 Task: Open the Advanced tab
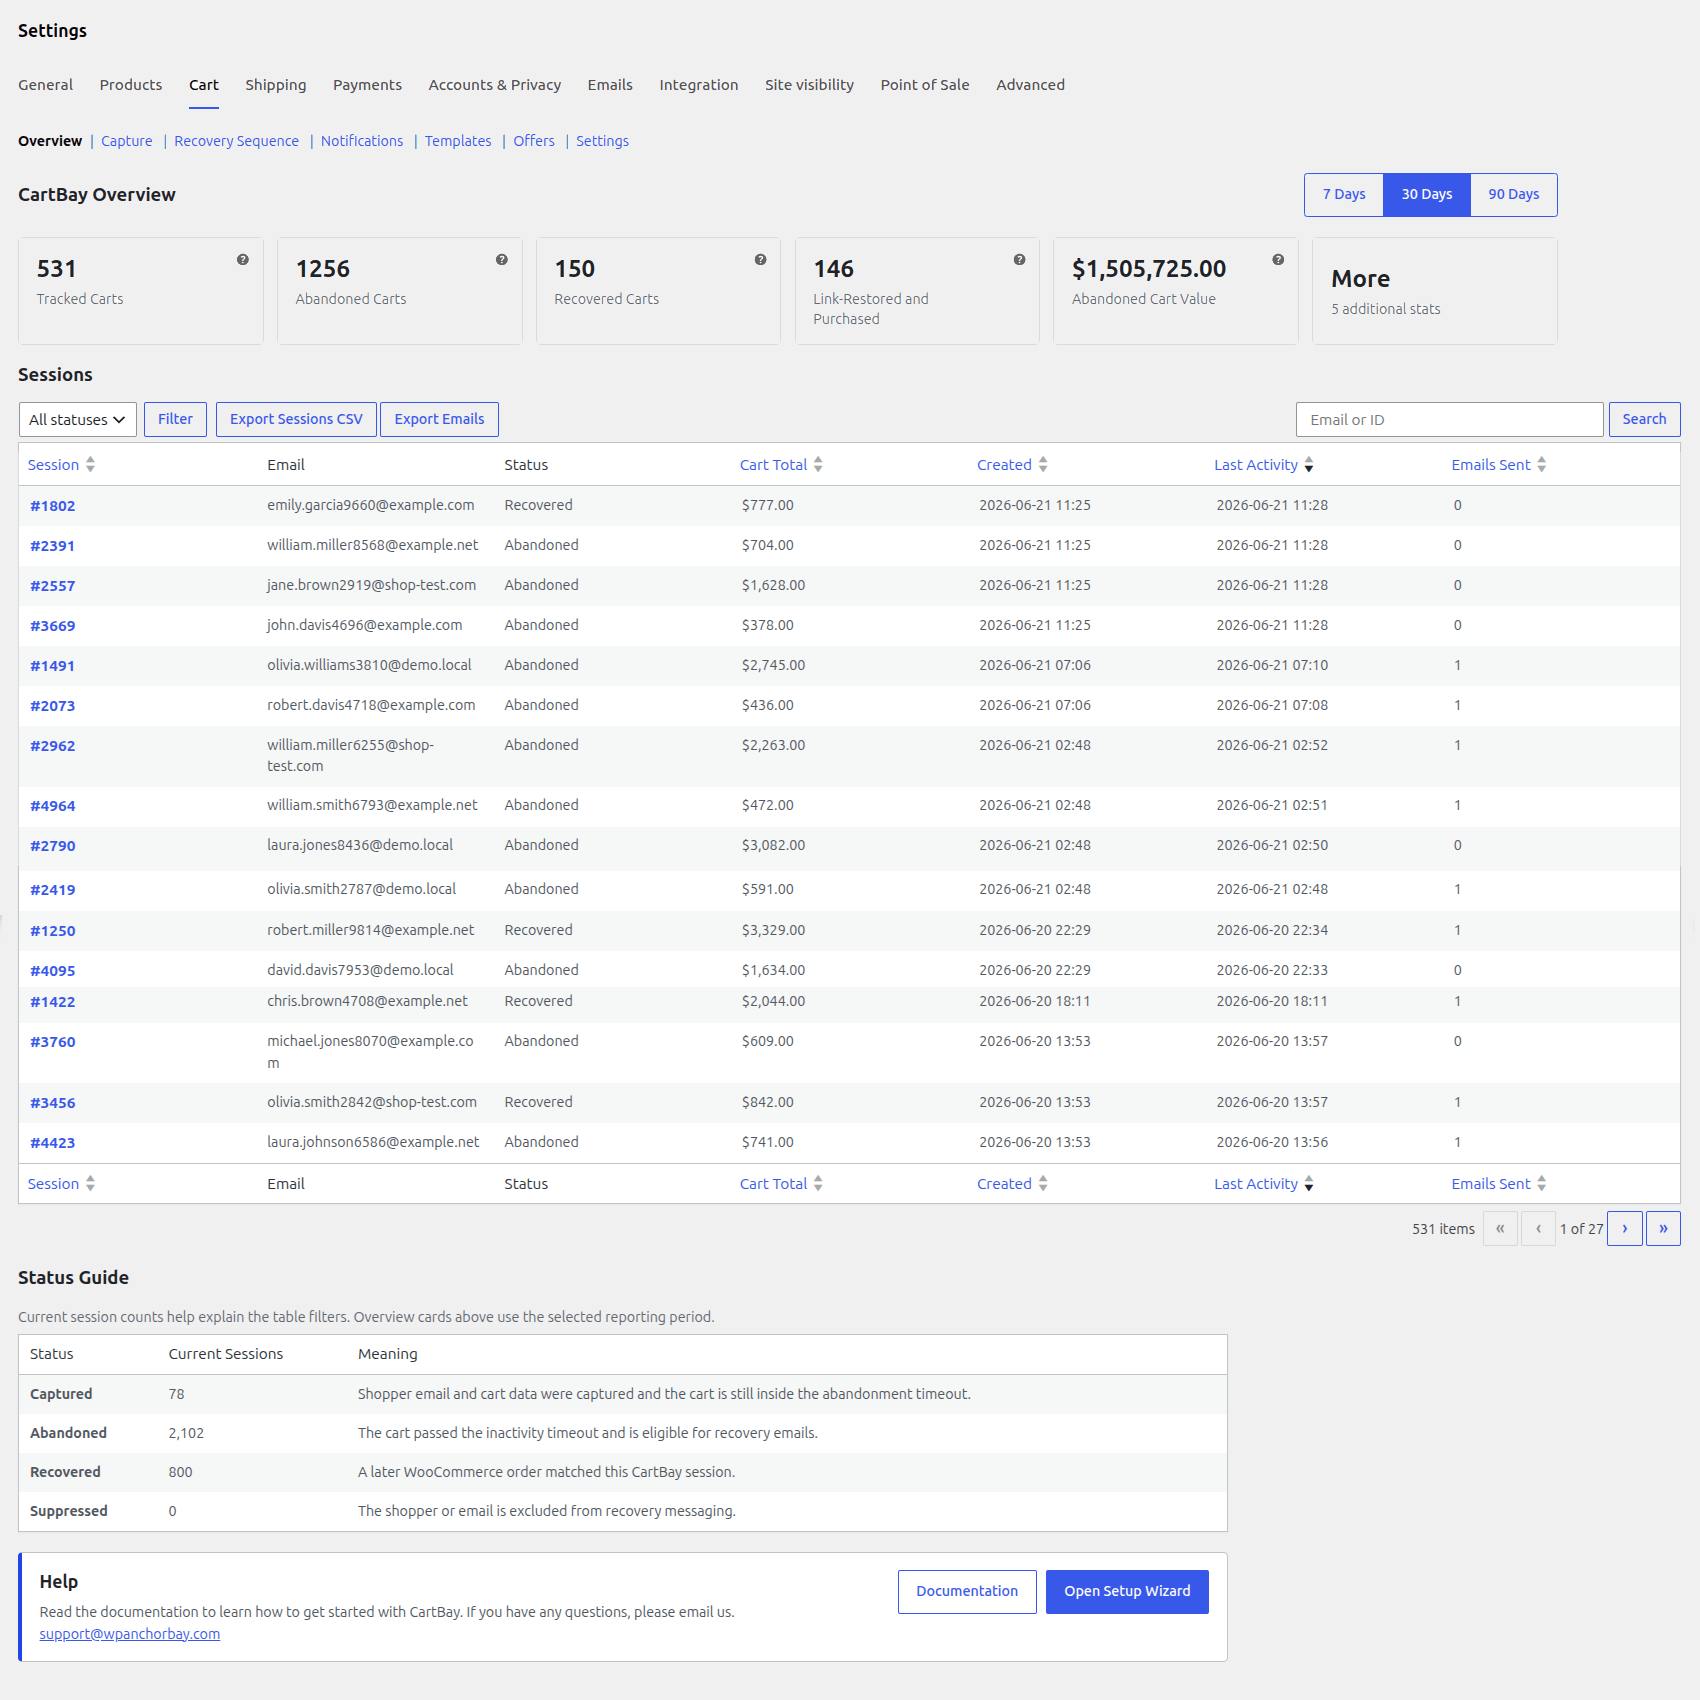1030,85
